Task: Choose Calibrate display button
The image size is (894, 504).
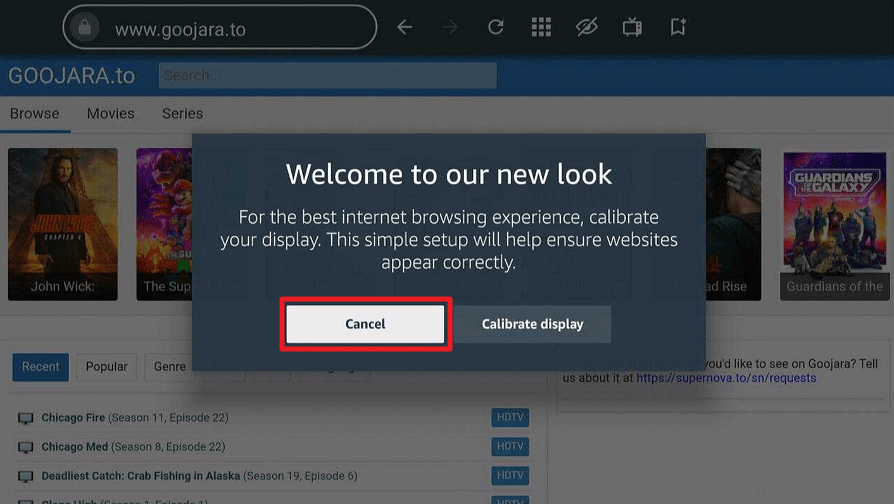Action: 533,324
